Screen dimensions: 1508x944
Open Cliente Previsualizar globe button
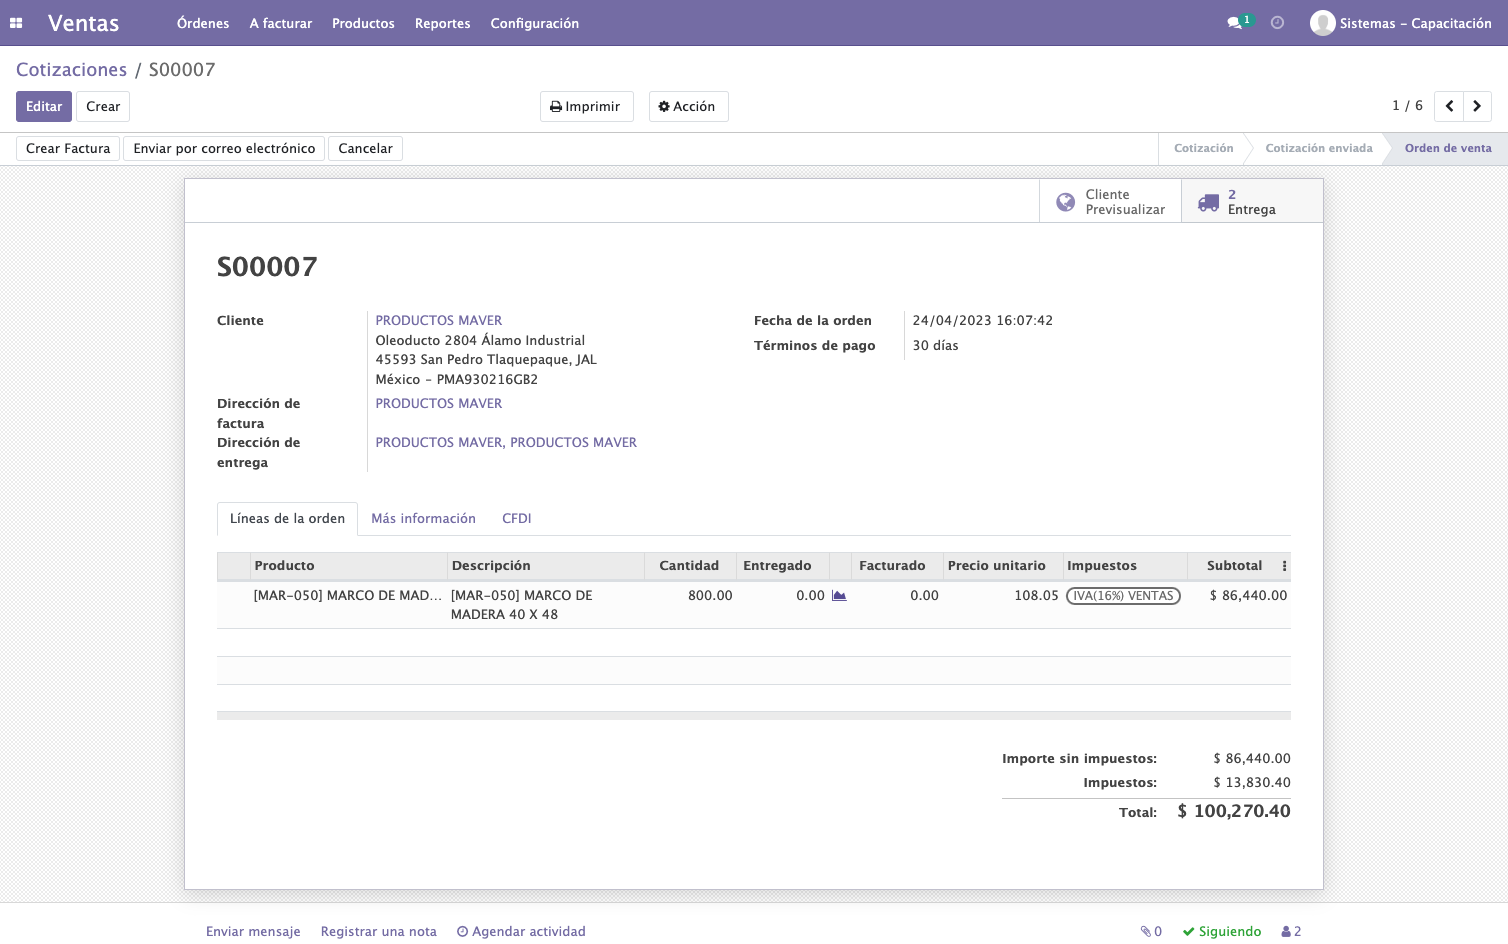pos(1110,201)
